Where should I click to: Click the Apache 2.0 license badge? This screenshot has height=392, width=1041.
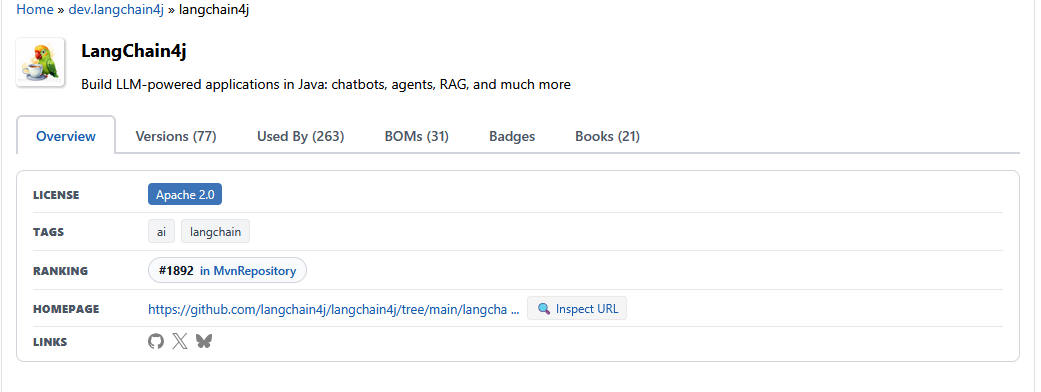[x=185, y=195]
